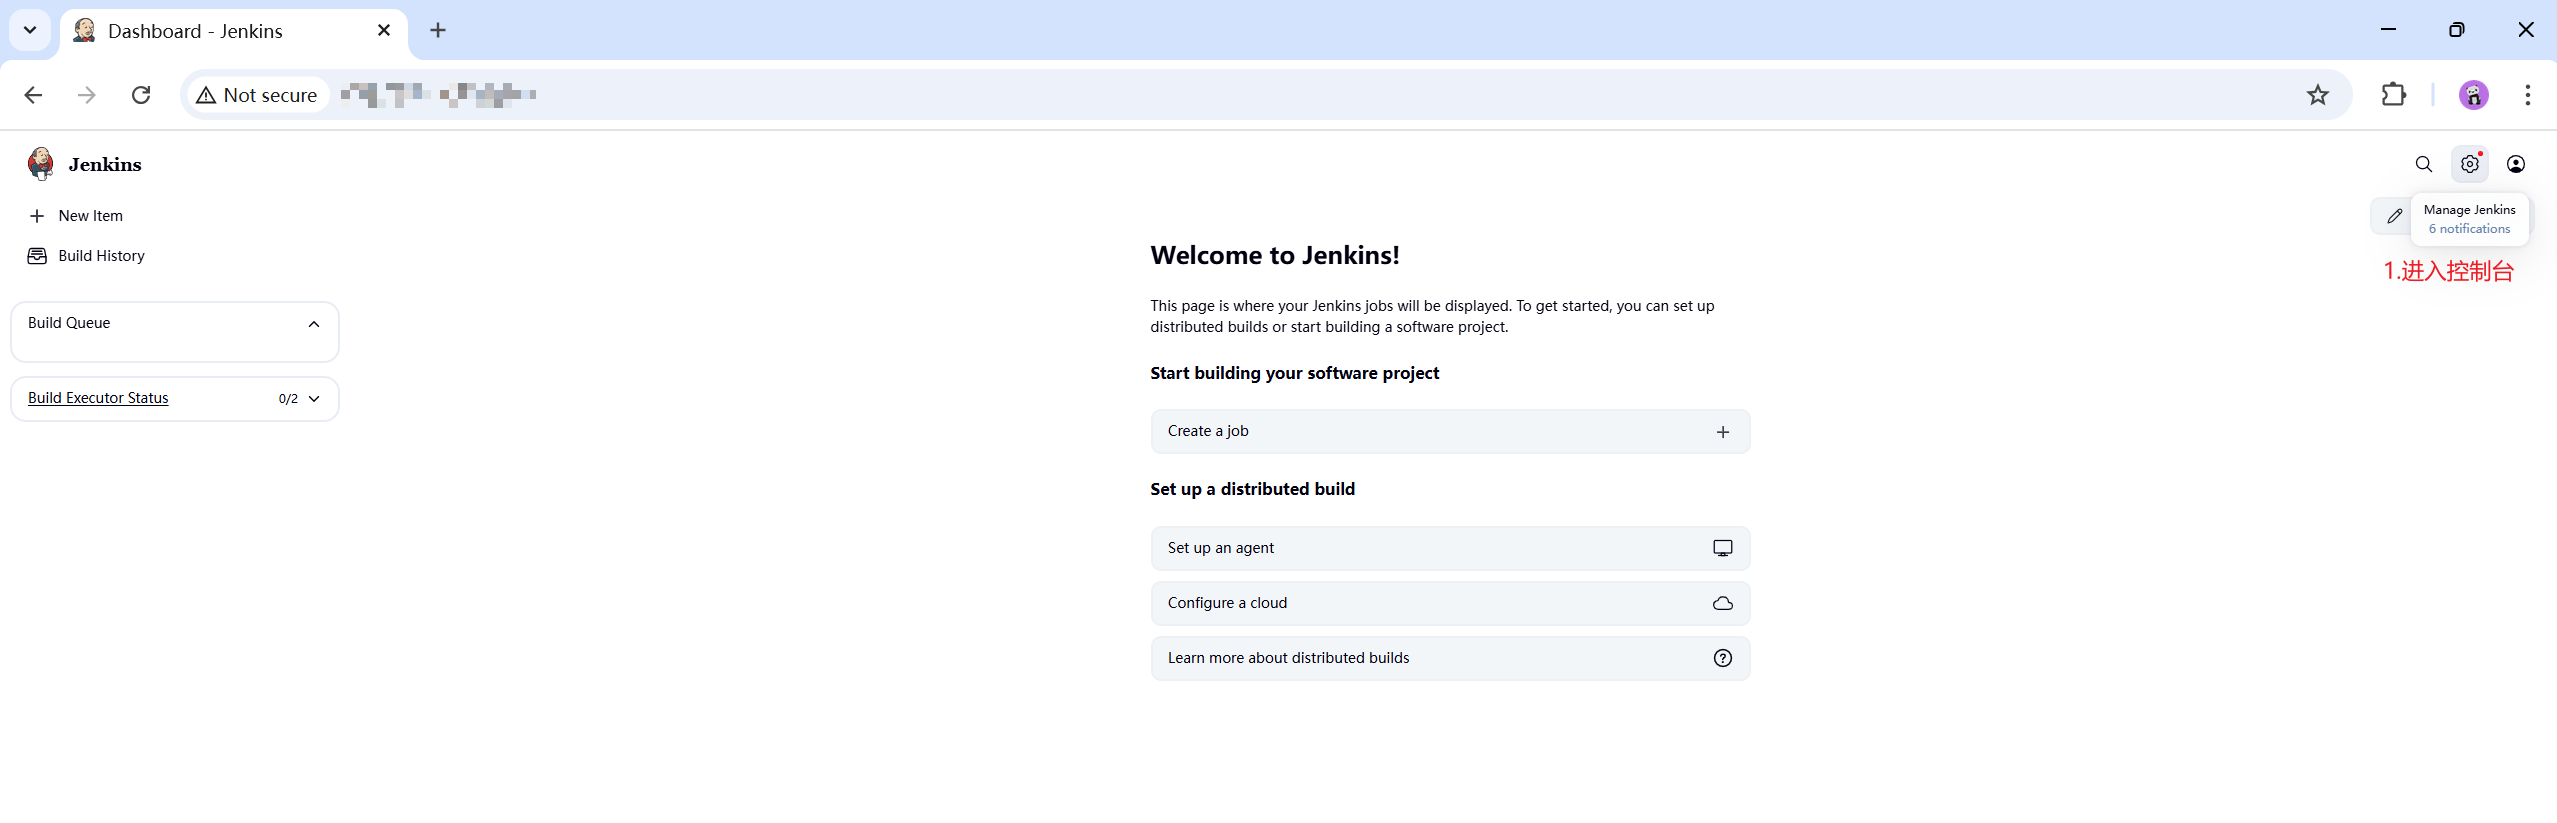Screen dimensions: 2557x823
Task: Click the pencil edit description icon
Action: (2394, 216)
